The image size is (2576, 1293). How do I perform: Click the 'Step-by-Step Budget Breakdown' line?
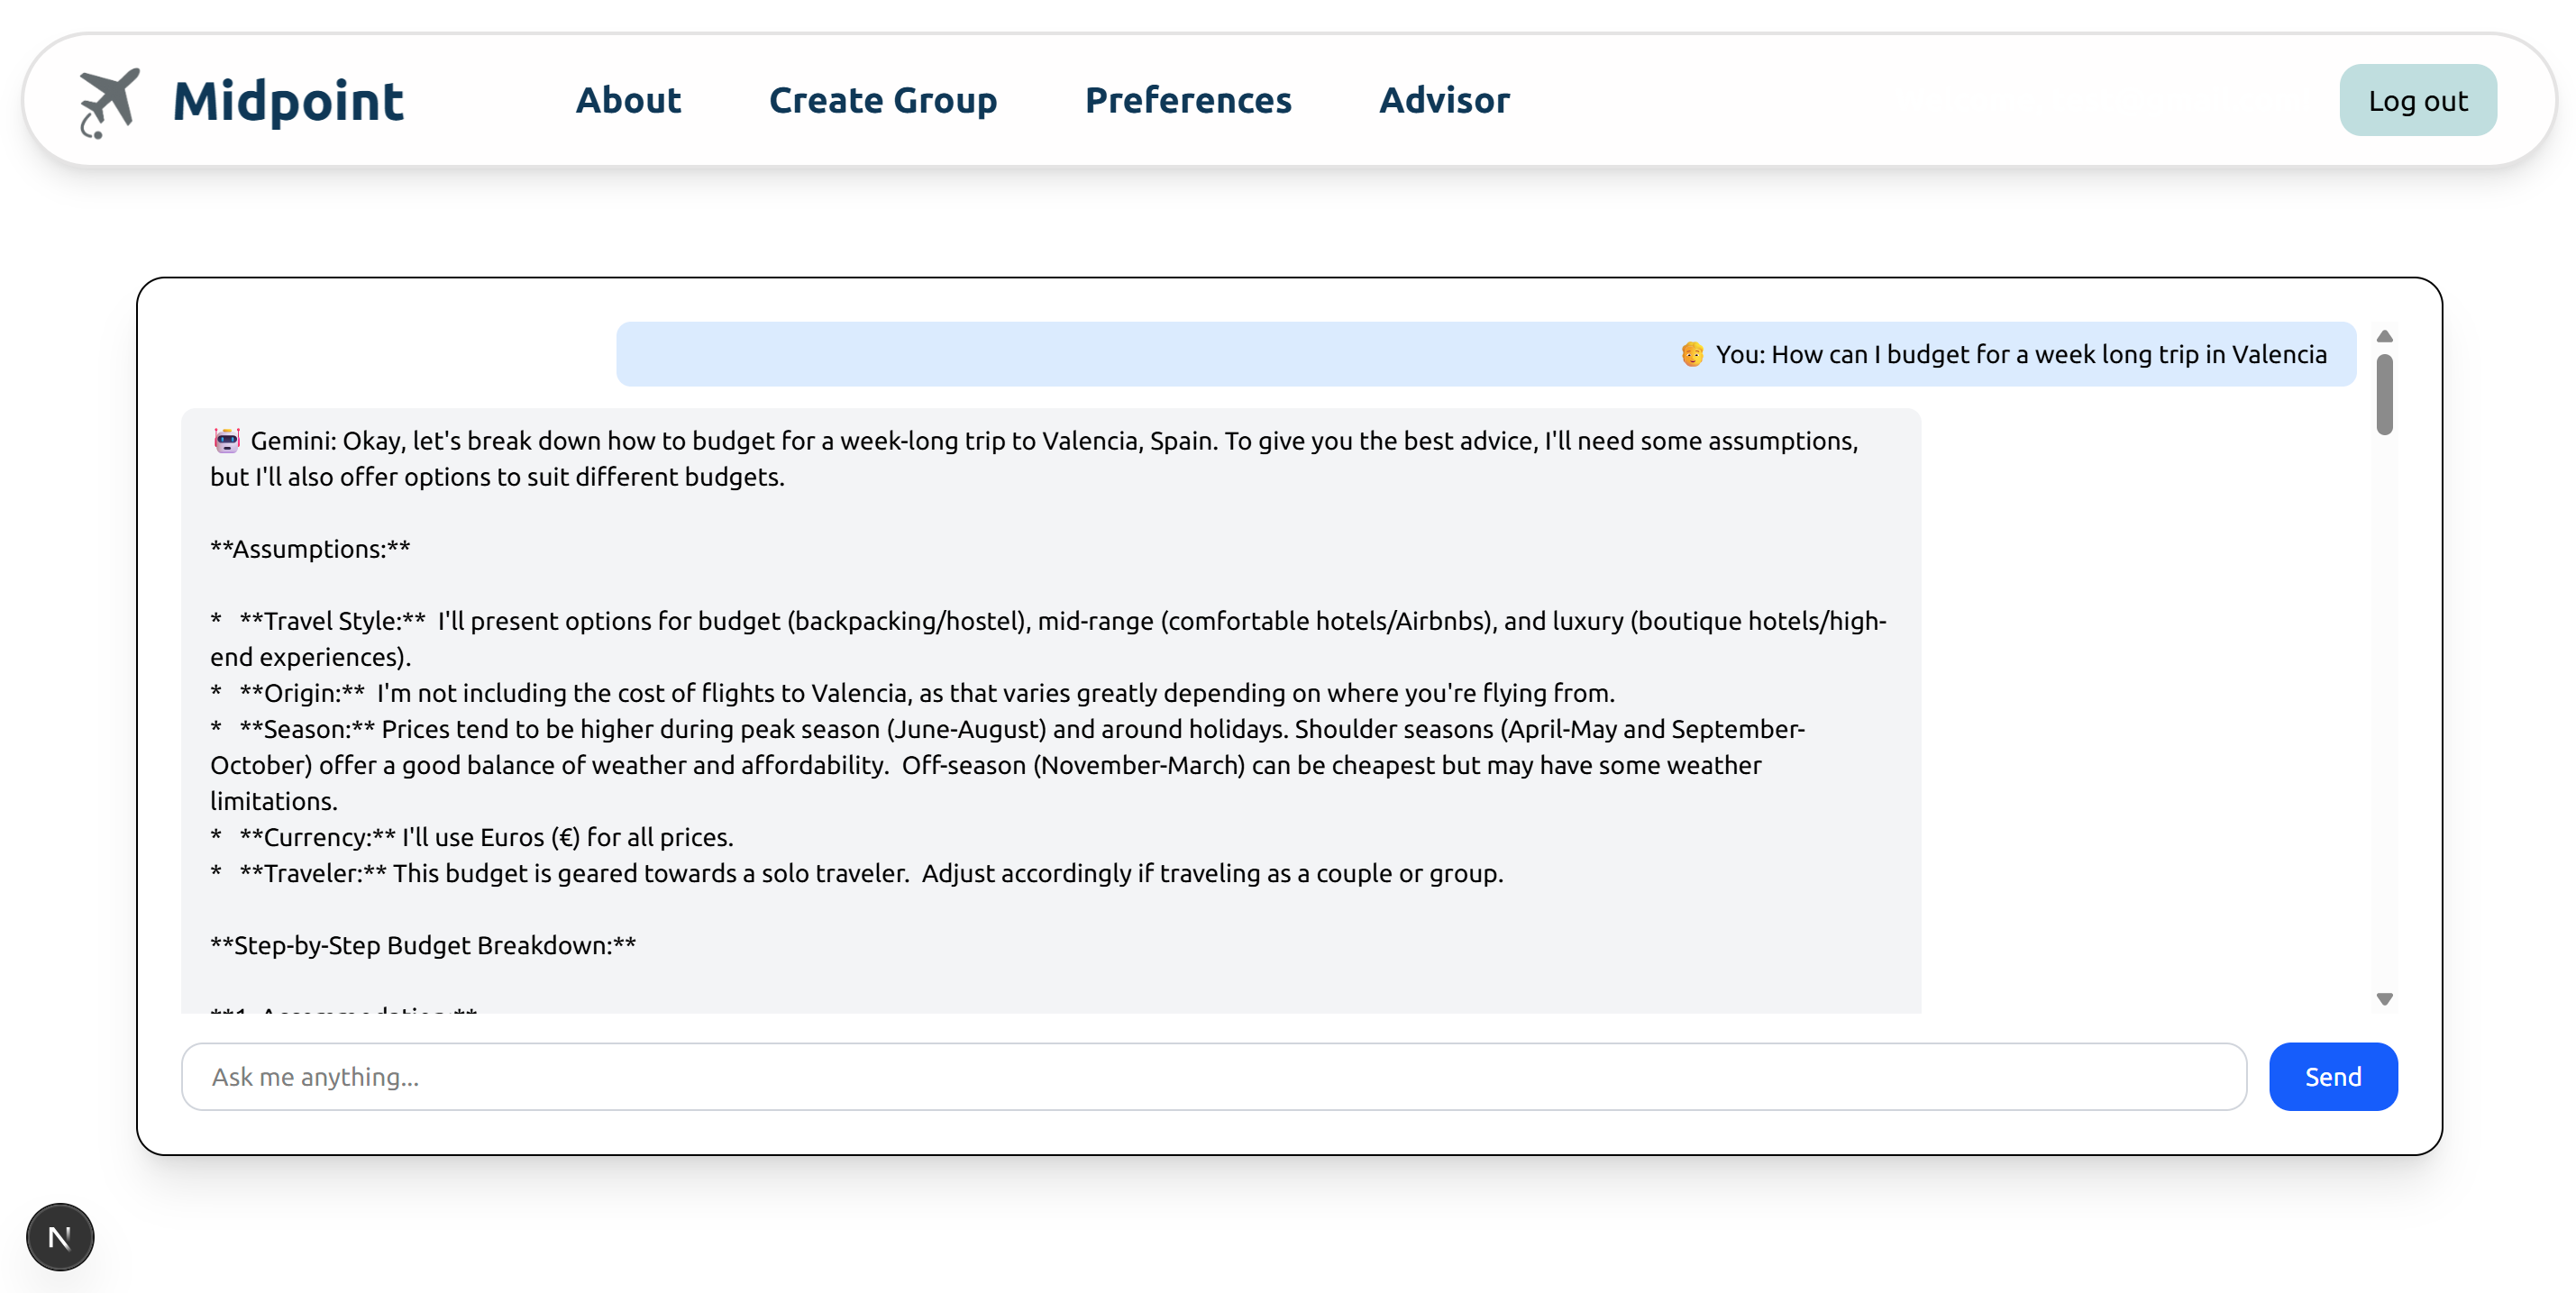pyautogui.click(x=423, y=945)
